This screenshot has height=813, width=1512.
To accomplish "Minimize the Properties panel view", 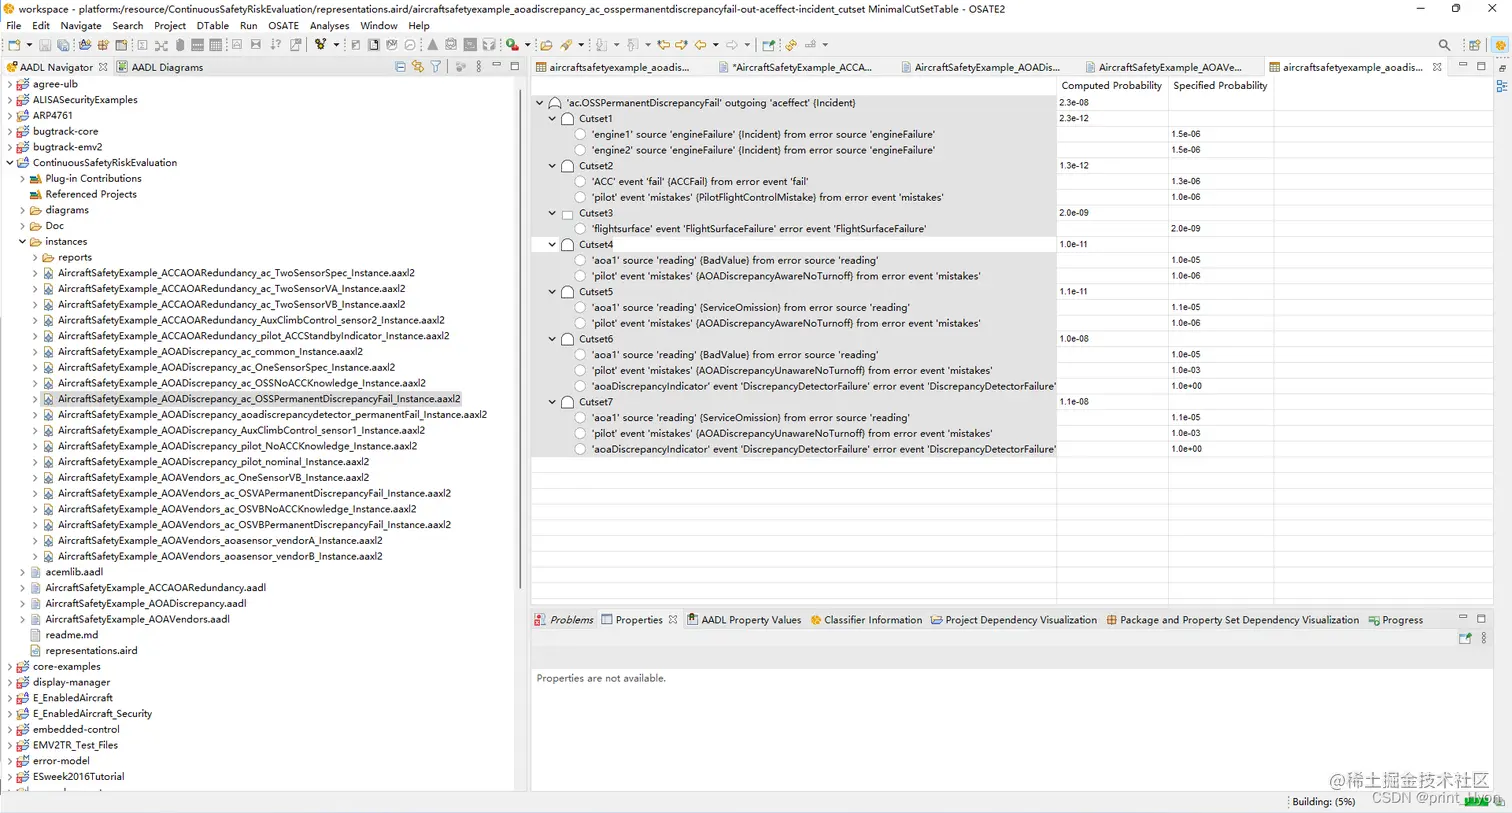I will tap(1463, 619).
